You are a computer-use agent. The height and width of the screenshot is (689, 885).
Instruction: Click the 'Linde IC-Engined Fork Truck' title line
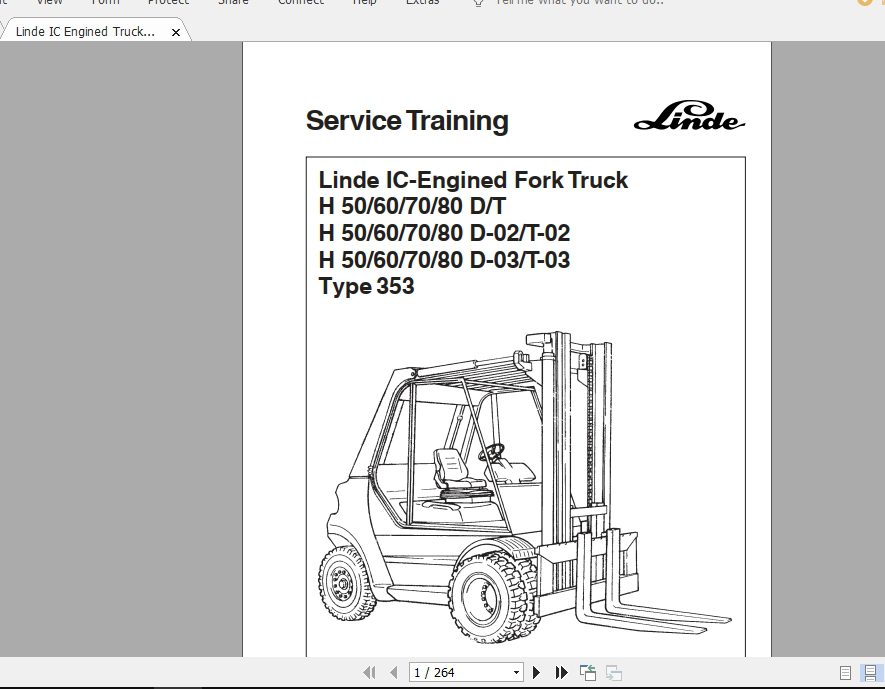(473, 180)
